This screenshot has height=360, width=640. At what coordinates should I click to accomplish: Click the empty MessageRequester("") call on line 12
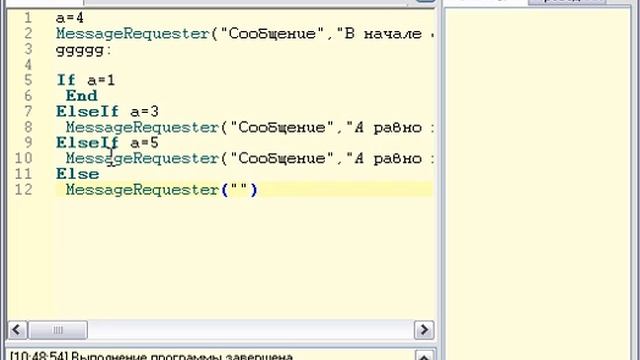(162, 190)
